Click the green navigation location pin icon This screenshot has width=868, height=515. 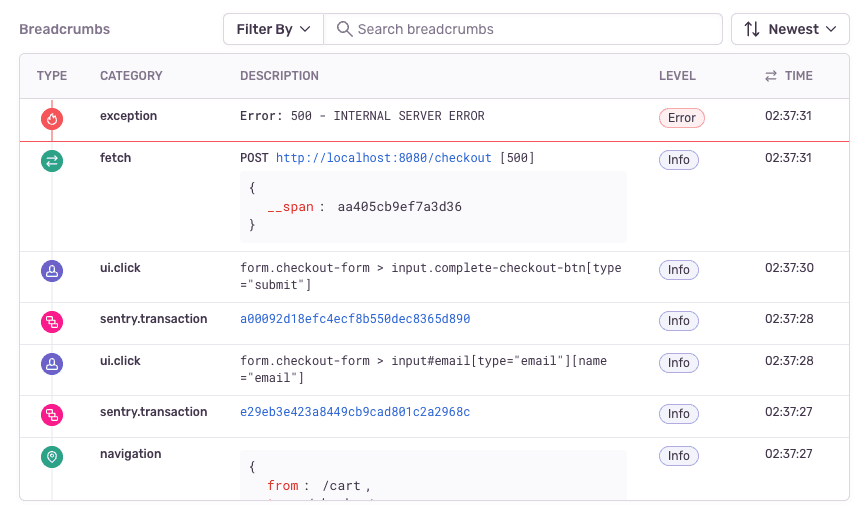[53, 456]
